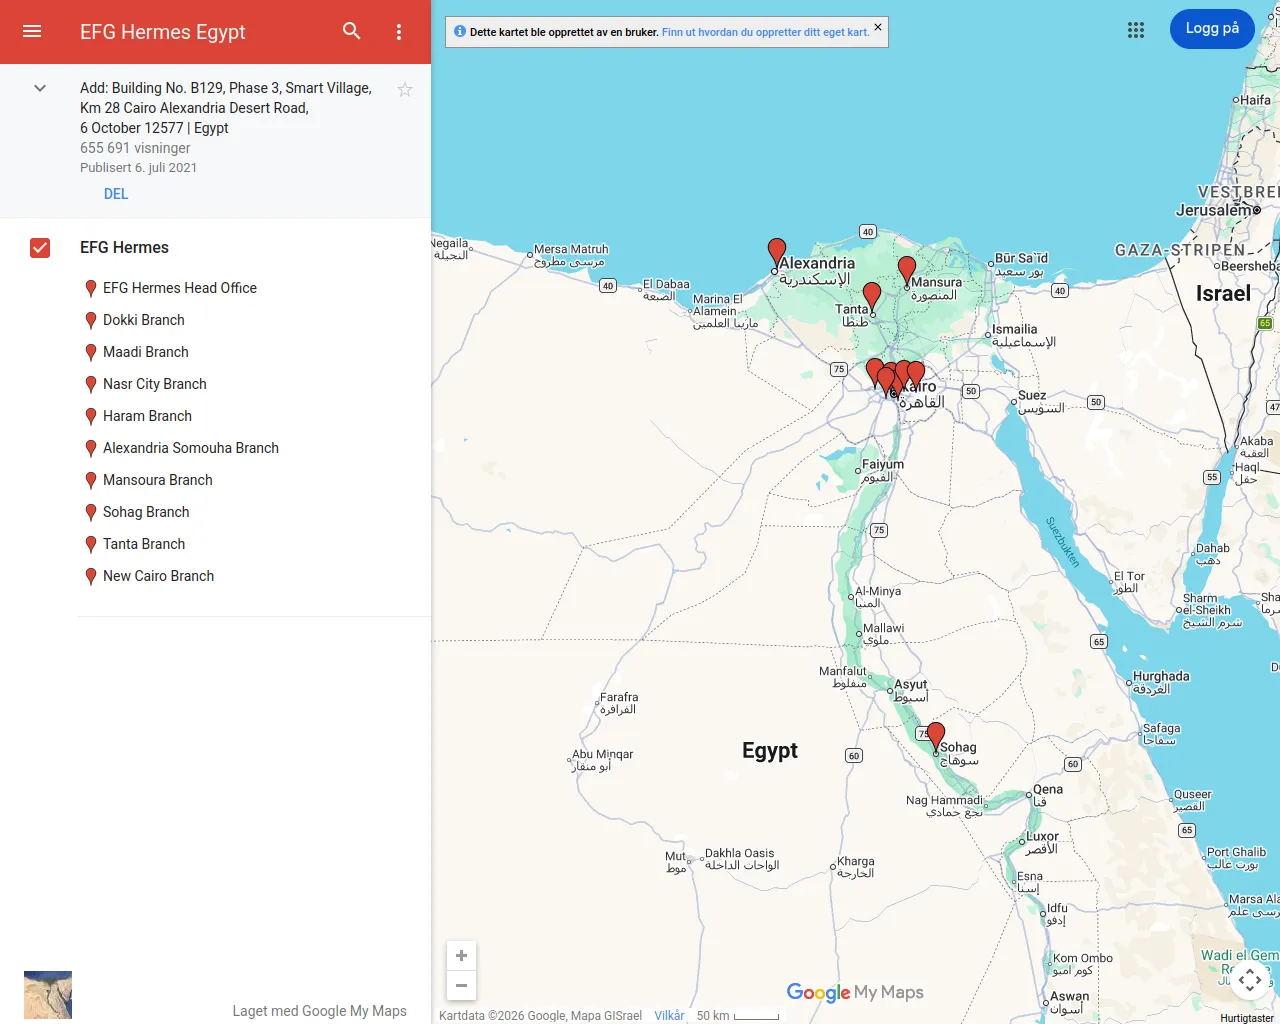
Task: Select New Cairo Branch in list
Action: [159, 576]
